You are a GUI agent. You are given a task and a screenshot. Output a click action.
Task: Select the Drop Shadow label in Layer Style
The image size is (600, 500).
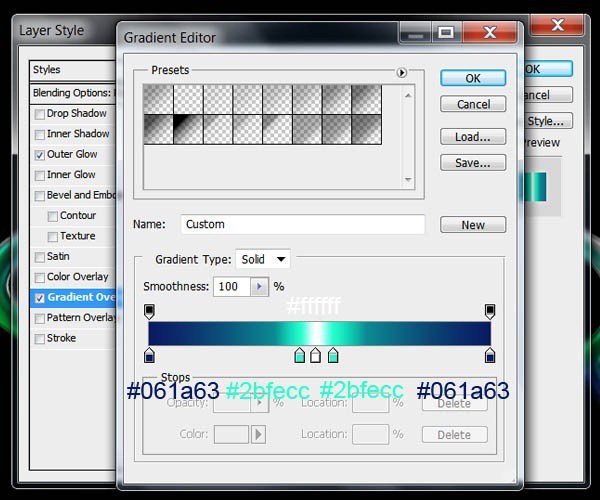click(x=77, y=113)
